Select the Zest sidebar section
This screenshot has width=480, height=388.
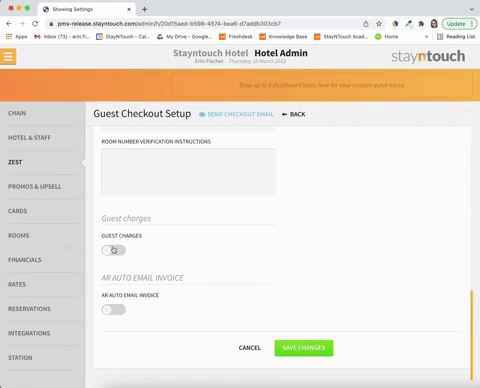pyautogui.click(x=15, y=162)
